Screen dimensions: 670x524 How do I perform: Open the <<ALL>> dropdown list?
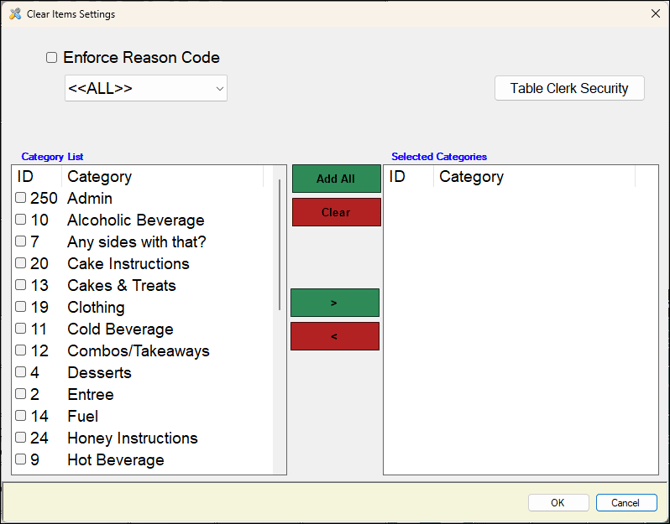click(x=146, y=88)
